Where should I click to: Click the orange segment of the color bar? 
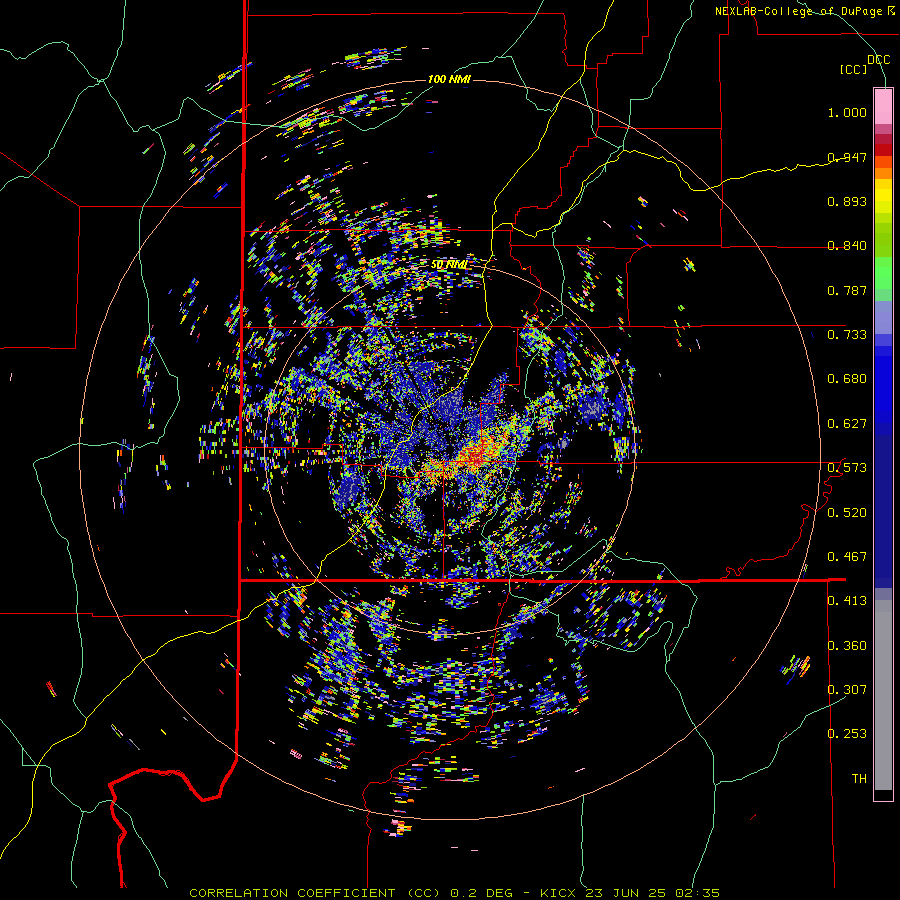click(883, 168)
